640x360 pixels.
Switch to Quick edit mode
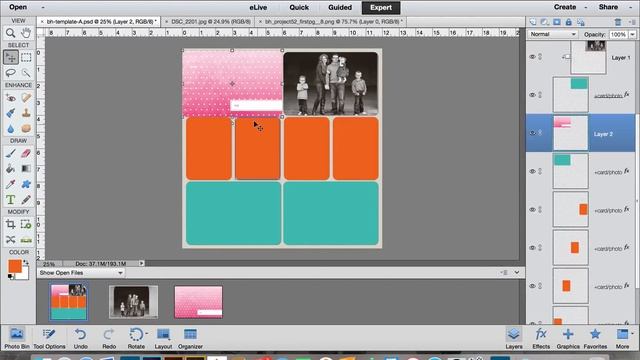[x=299, y=7]
